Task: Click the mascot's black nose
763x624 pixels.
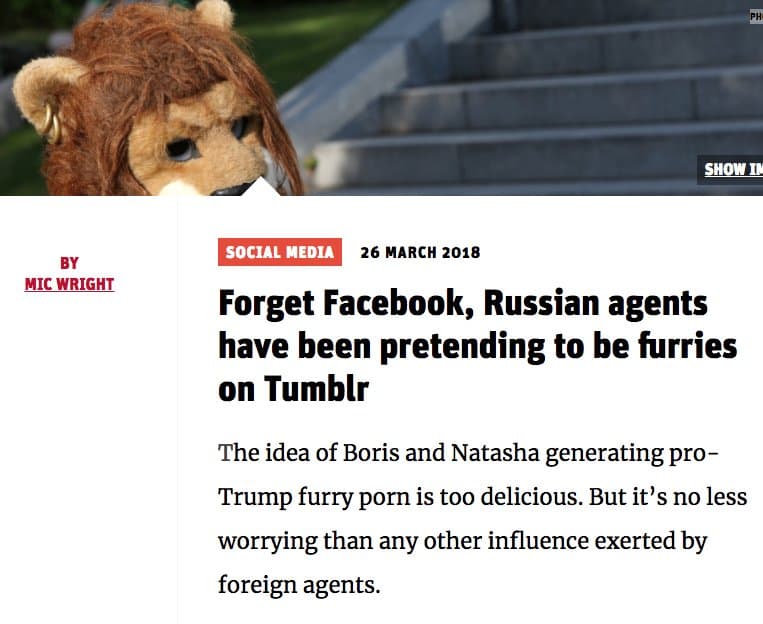Action: (232, 188)
